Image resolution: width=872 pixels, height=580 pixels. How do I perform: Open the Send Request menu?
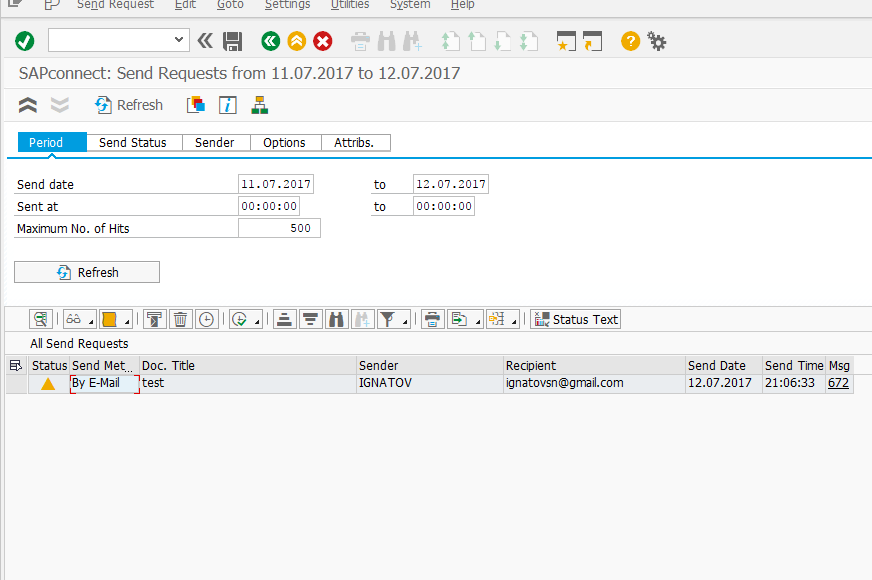tap(115, 4)
